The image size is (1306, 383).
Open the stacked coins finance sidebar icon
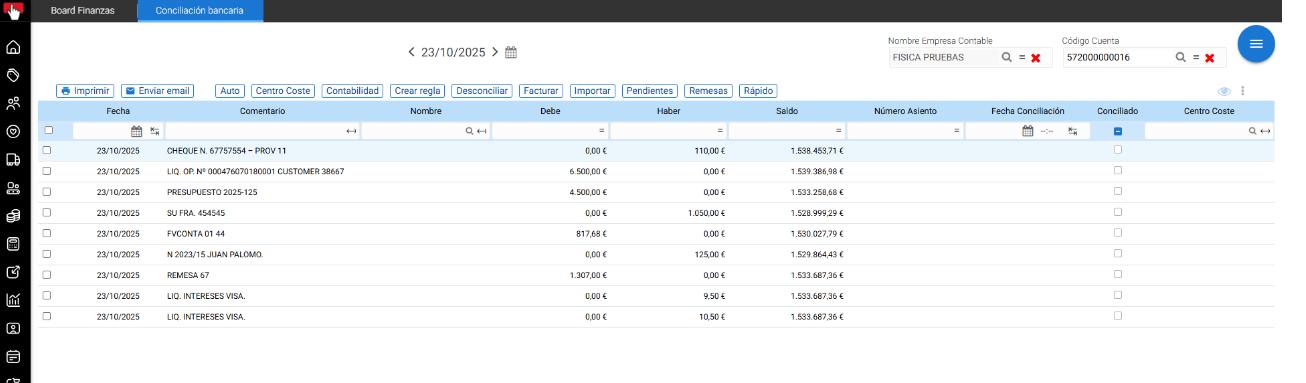pos(13,216)
